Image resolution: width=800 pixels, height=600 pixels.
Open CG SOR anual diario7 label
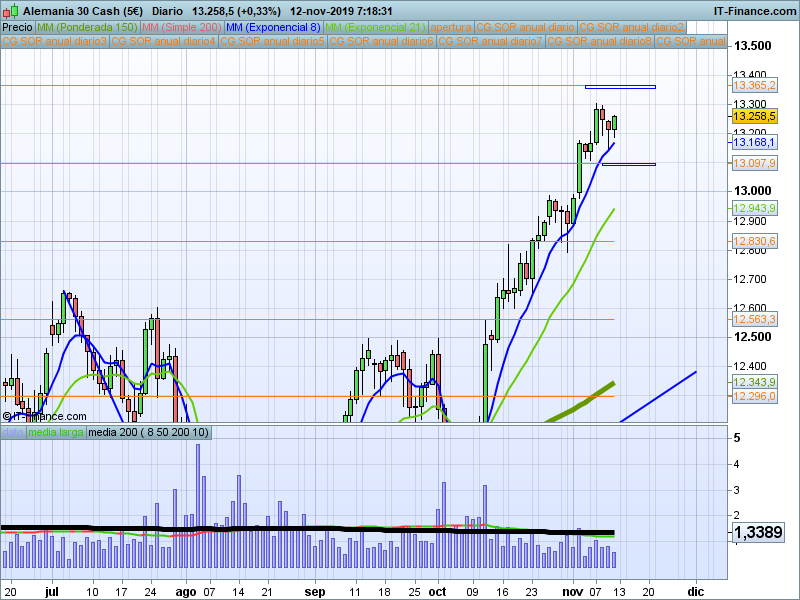tap(491, 41)
